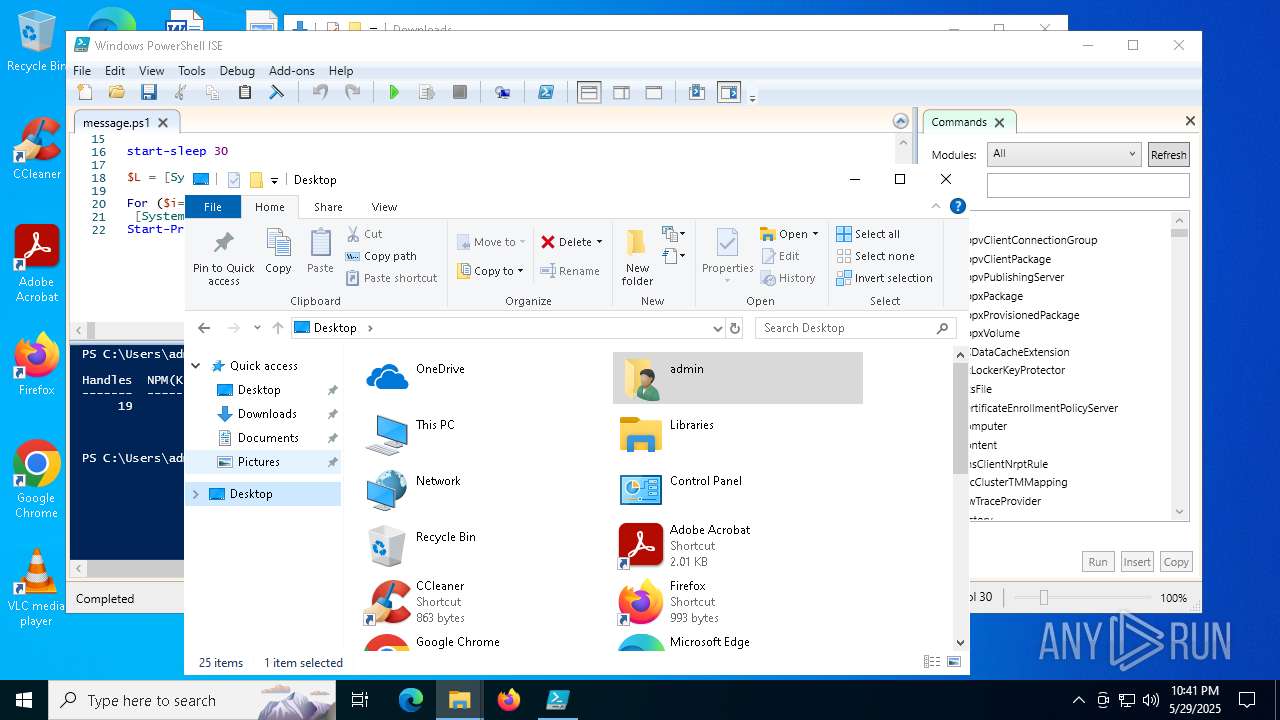Open Customize Quick Access Toolbar dropdown in Explorer
The width and height of the screenshot is (1280, 720).
[x=274, y=181]
